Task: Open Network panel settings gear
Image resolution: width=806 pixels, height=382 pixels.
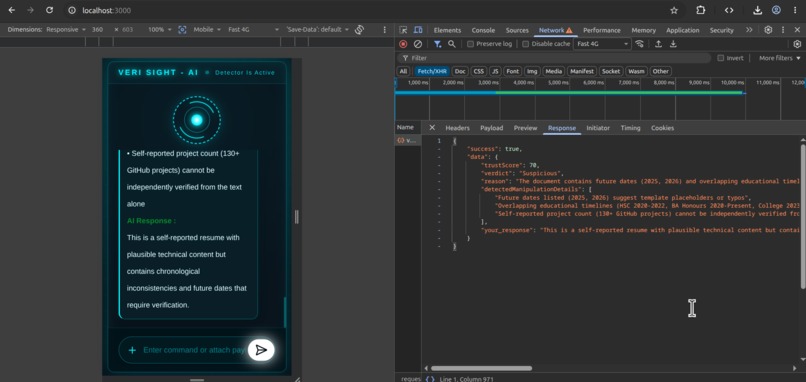Action: [x=797, y=44]
